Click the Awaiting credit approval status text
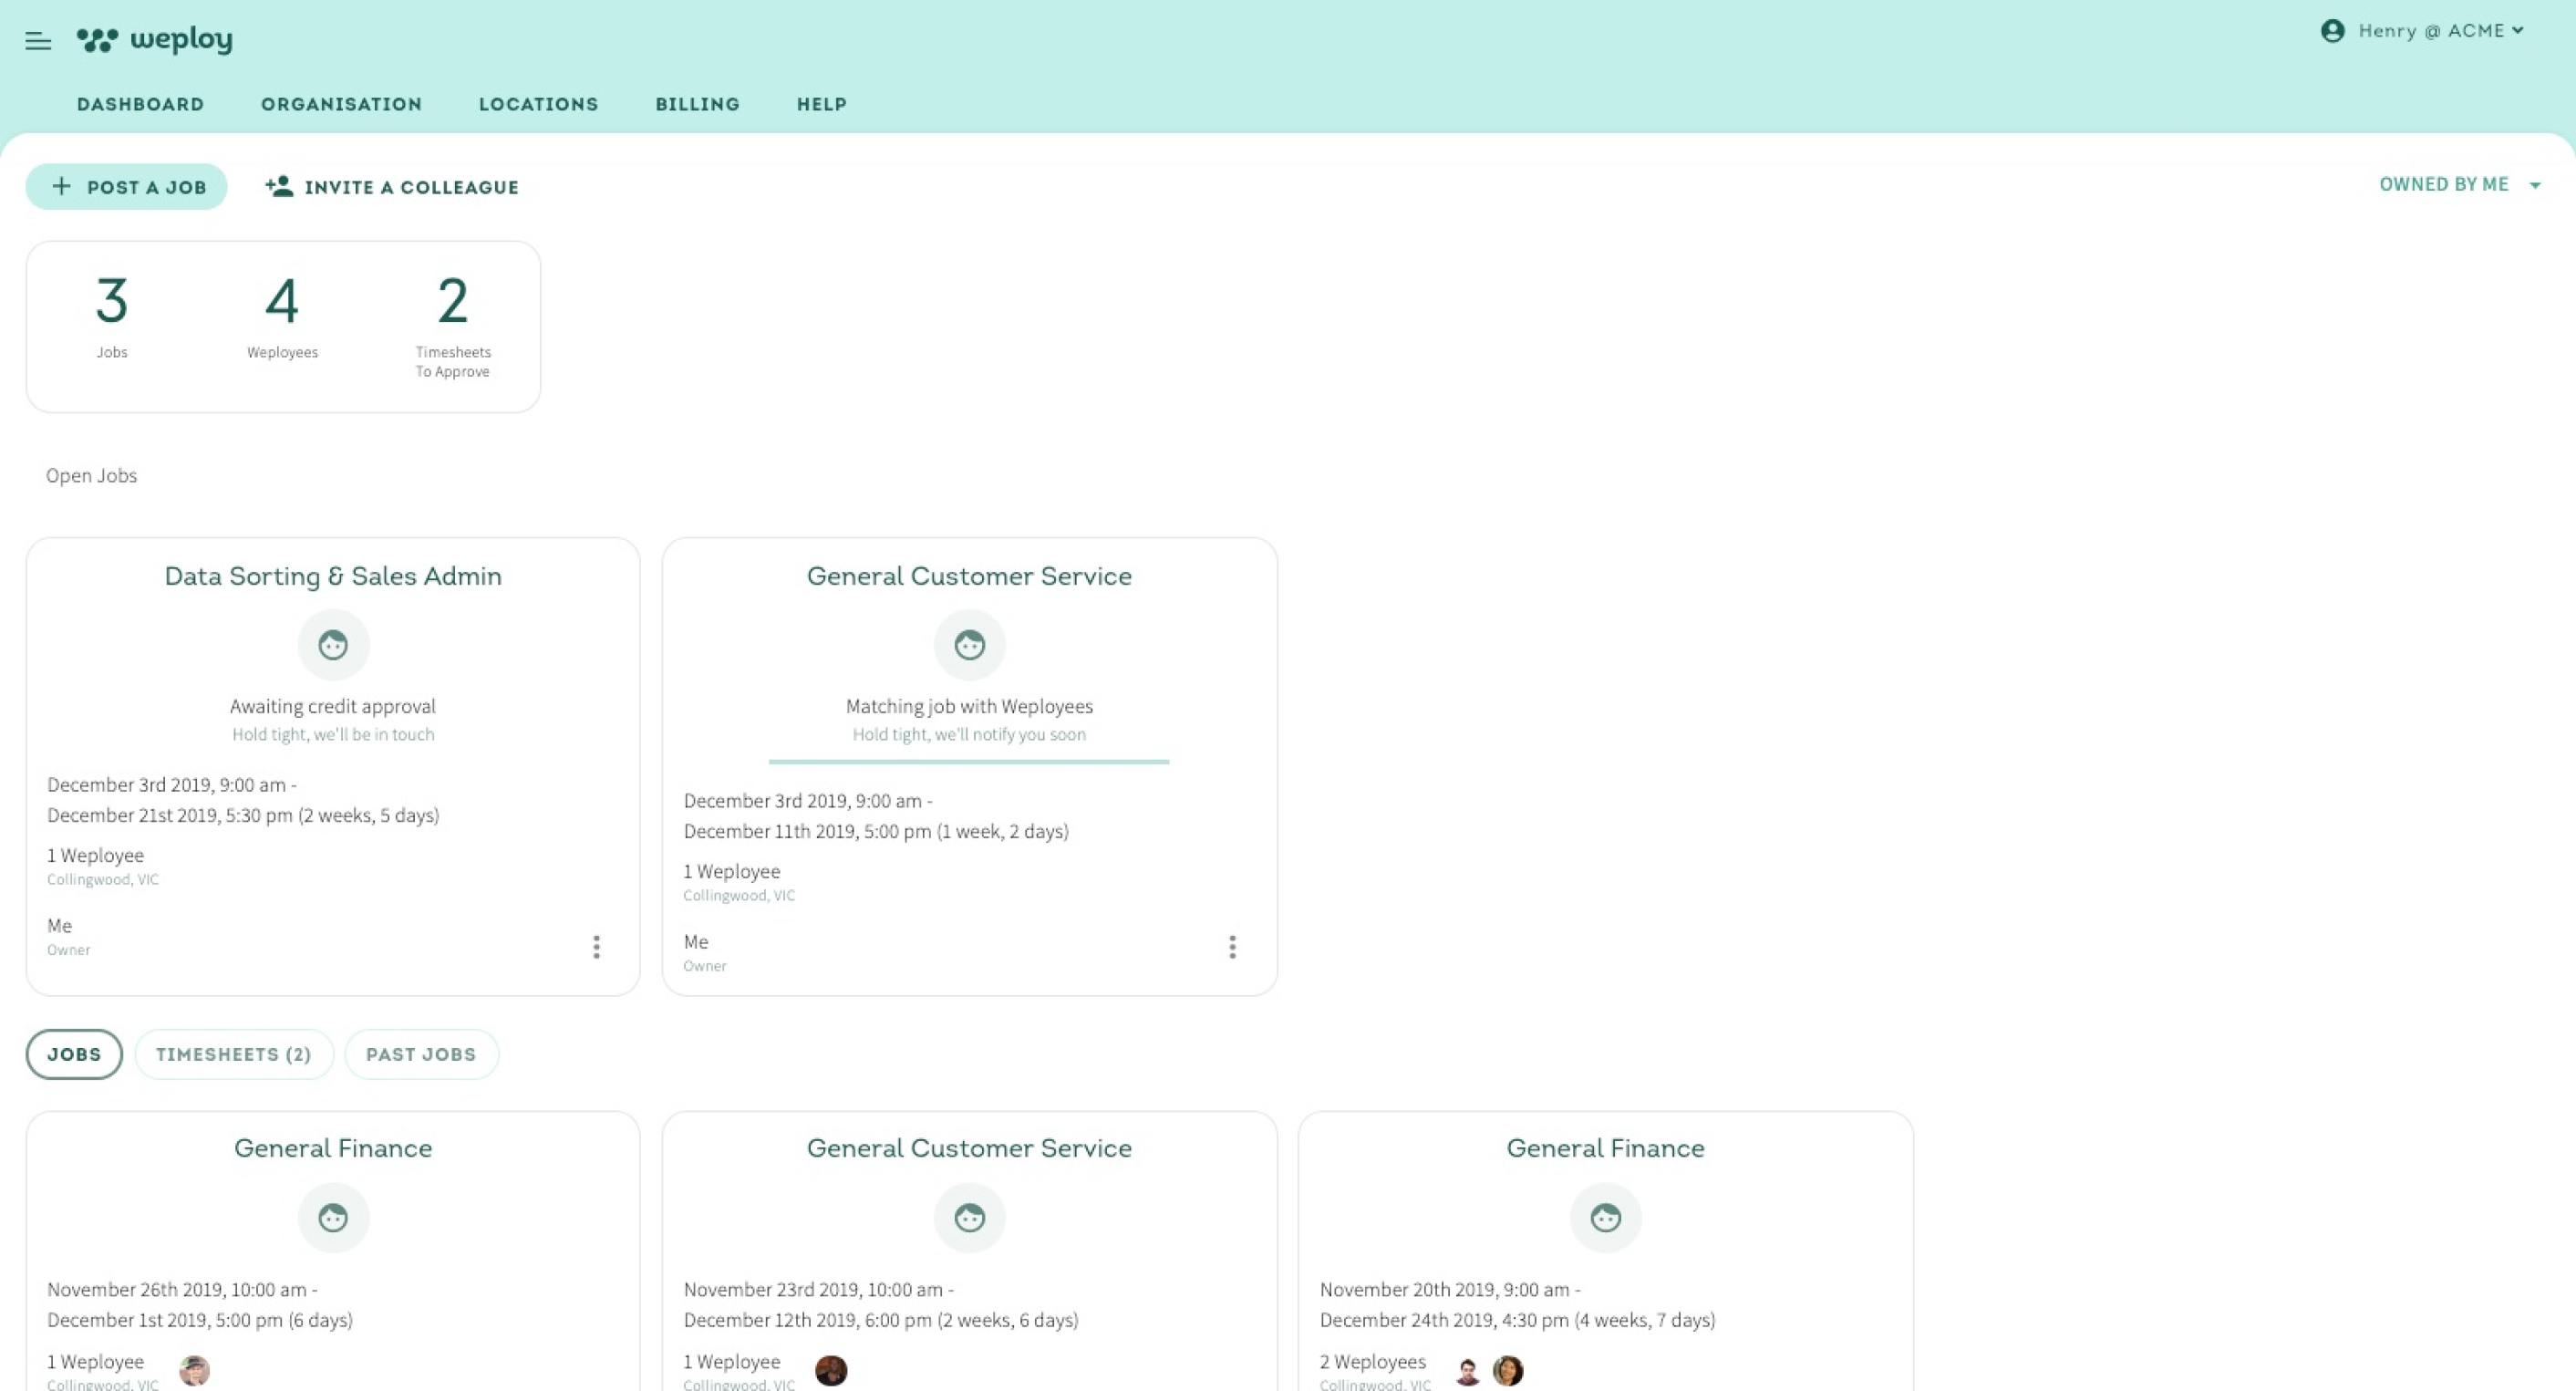 pyautogui.click(x=333, y=706)
